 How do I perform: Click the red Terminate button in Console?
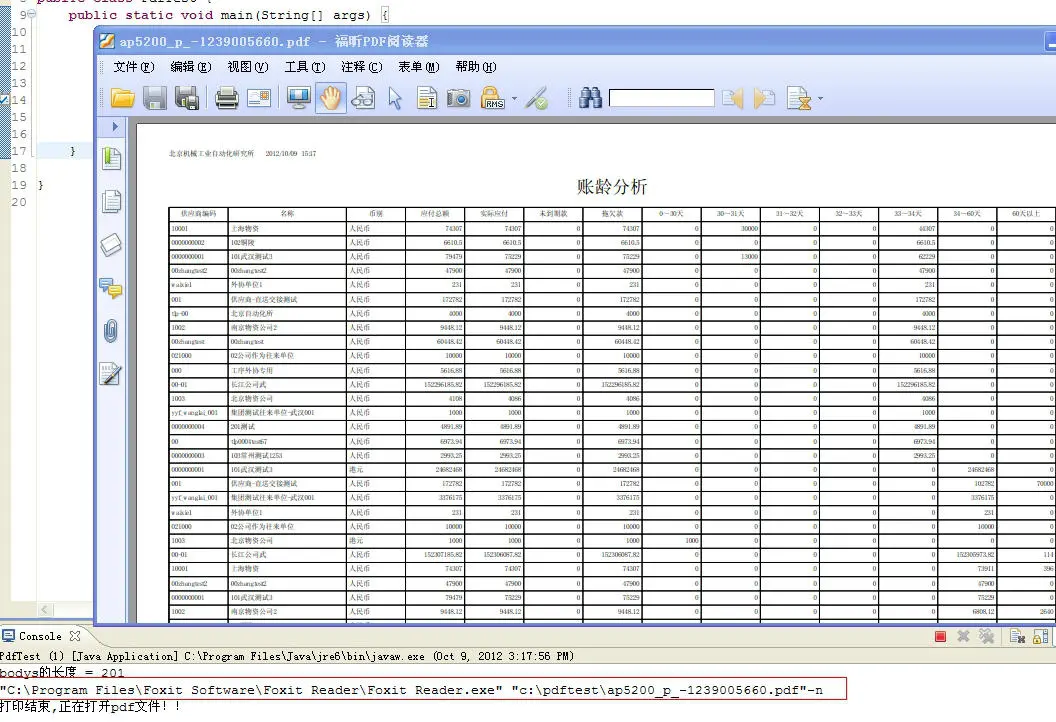click(940, 636)
